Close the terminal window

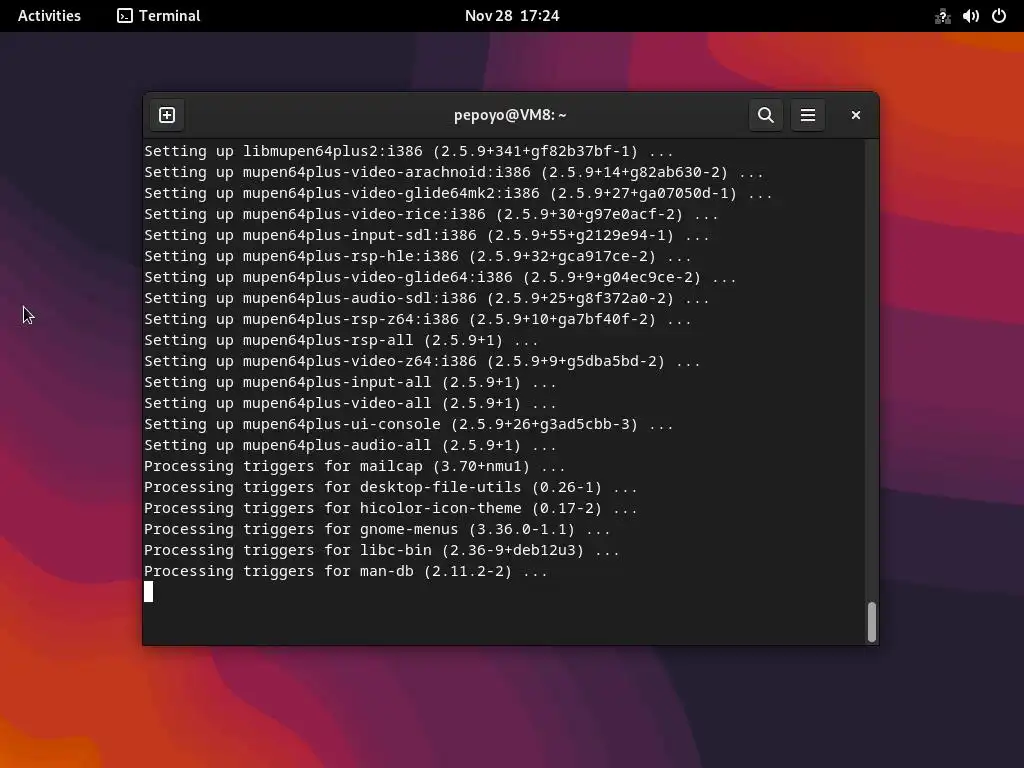pyautogui.click(x=856, y=115)
